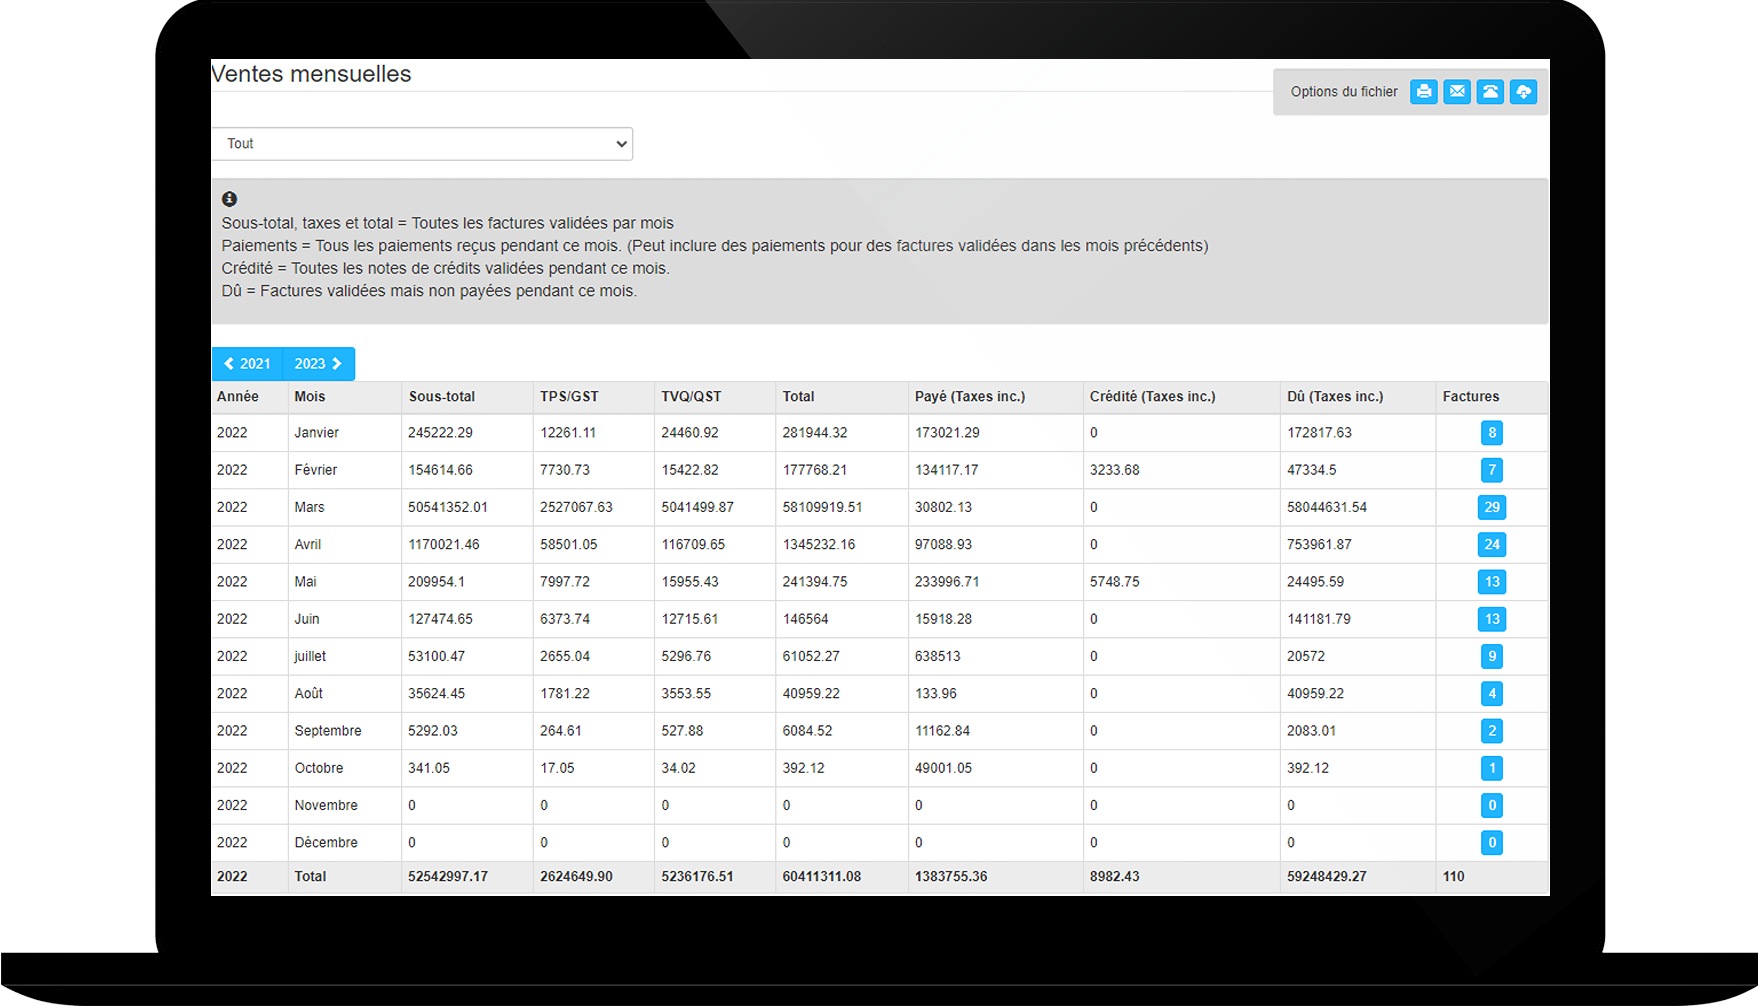The height and width of the screenshot is (1008, 1758).
Task: Open Avril invoices badge showing 24
Action: (x=1491, y=545)
